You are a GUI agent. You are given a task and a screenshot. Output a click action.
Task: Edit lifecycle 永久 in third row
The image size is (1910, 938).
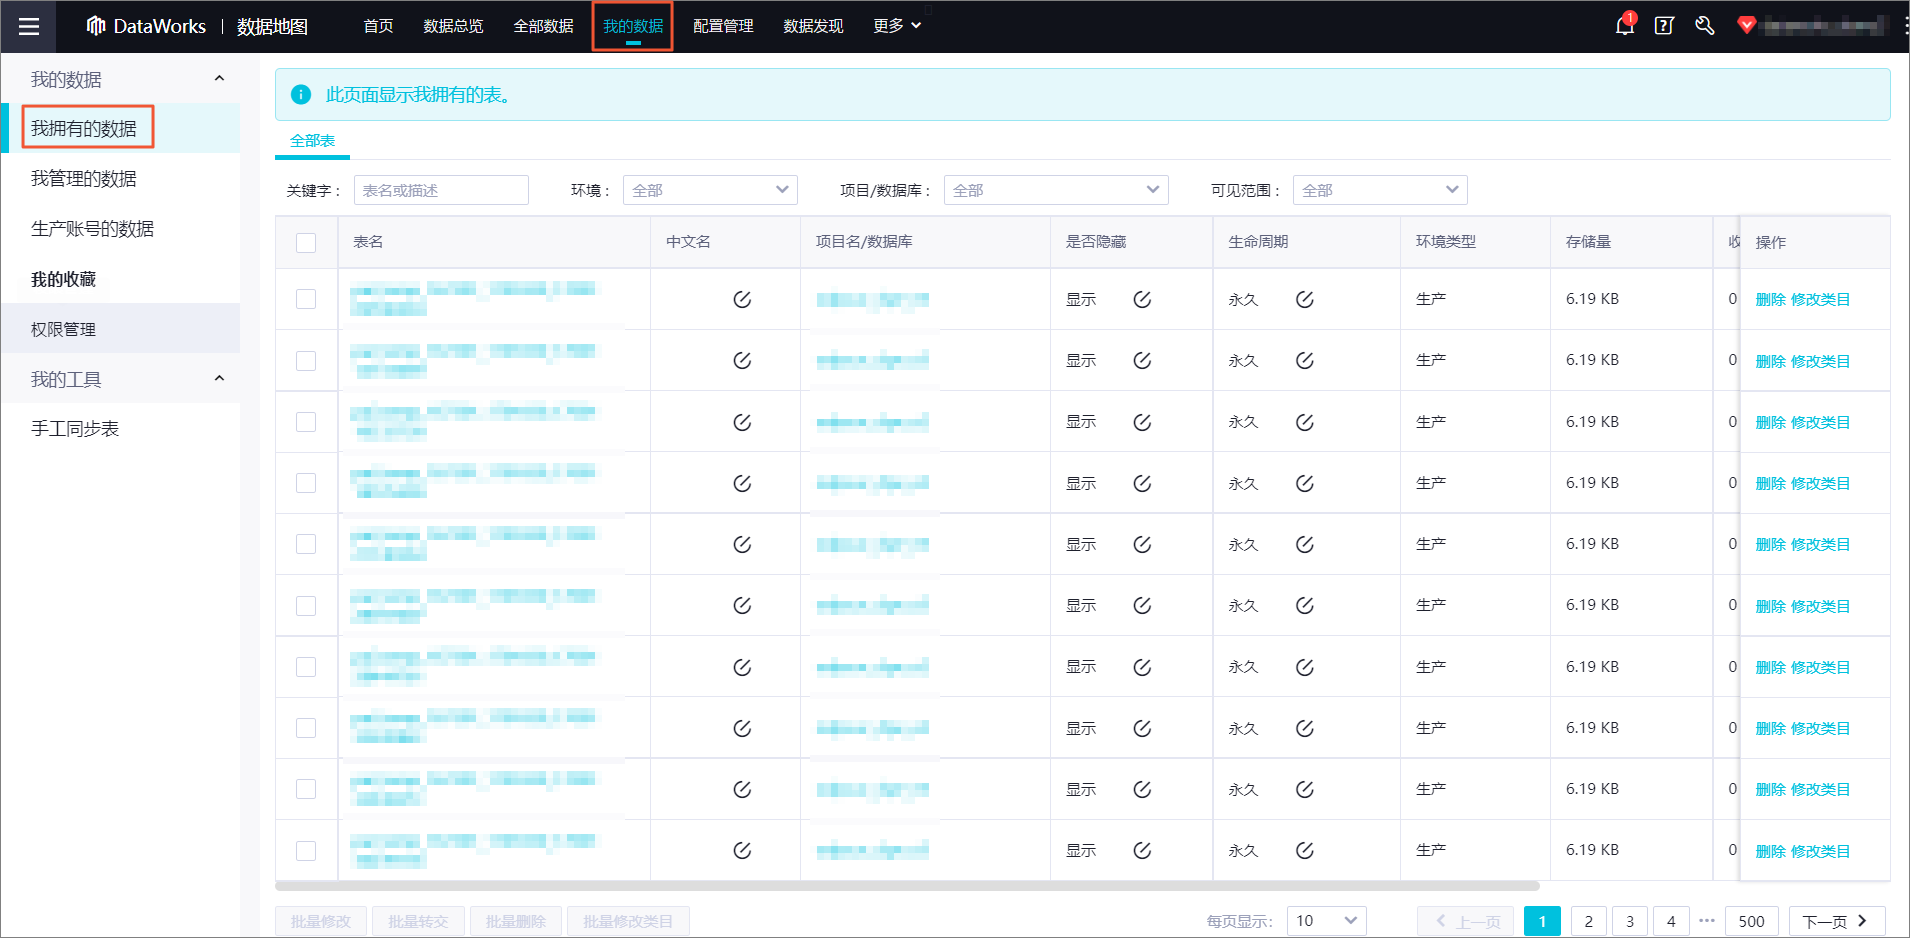[x=1305, y=422]
